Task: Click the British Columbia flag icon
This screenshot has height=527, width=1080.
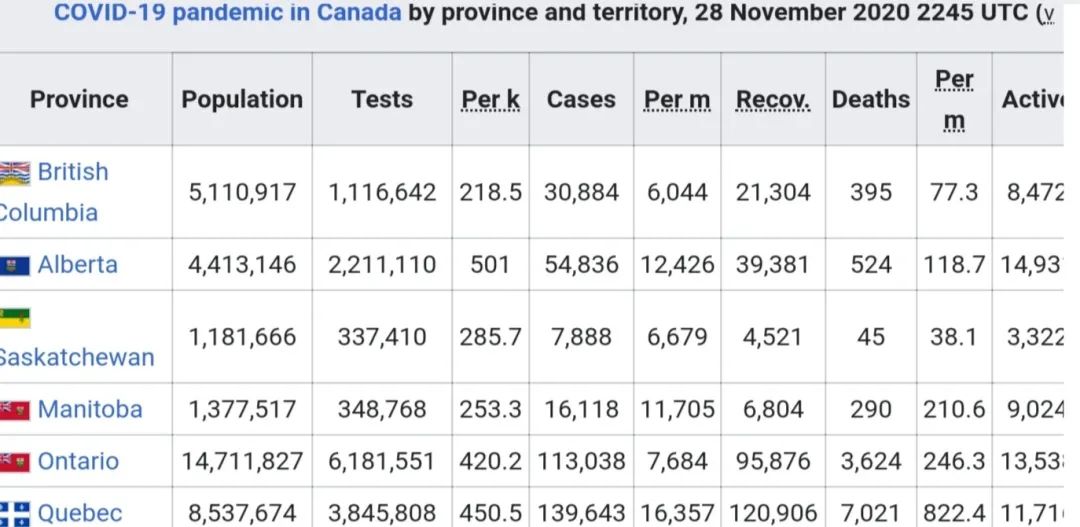Action: (x=15, y=174)
